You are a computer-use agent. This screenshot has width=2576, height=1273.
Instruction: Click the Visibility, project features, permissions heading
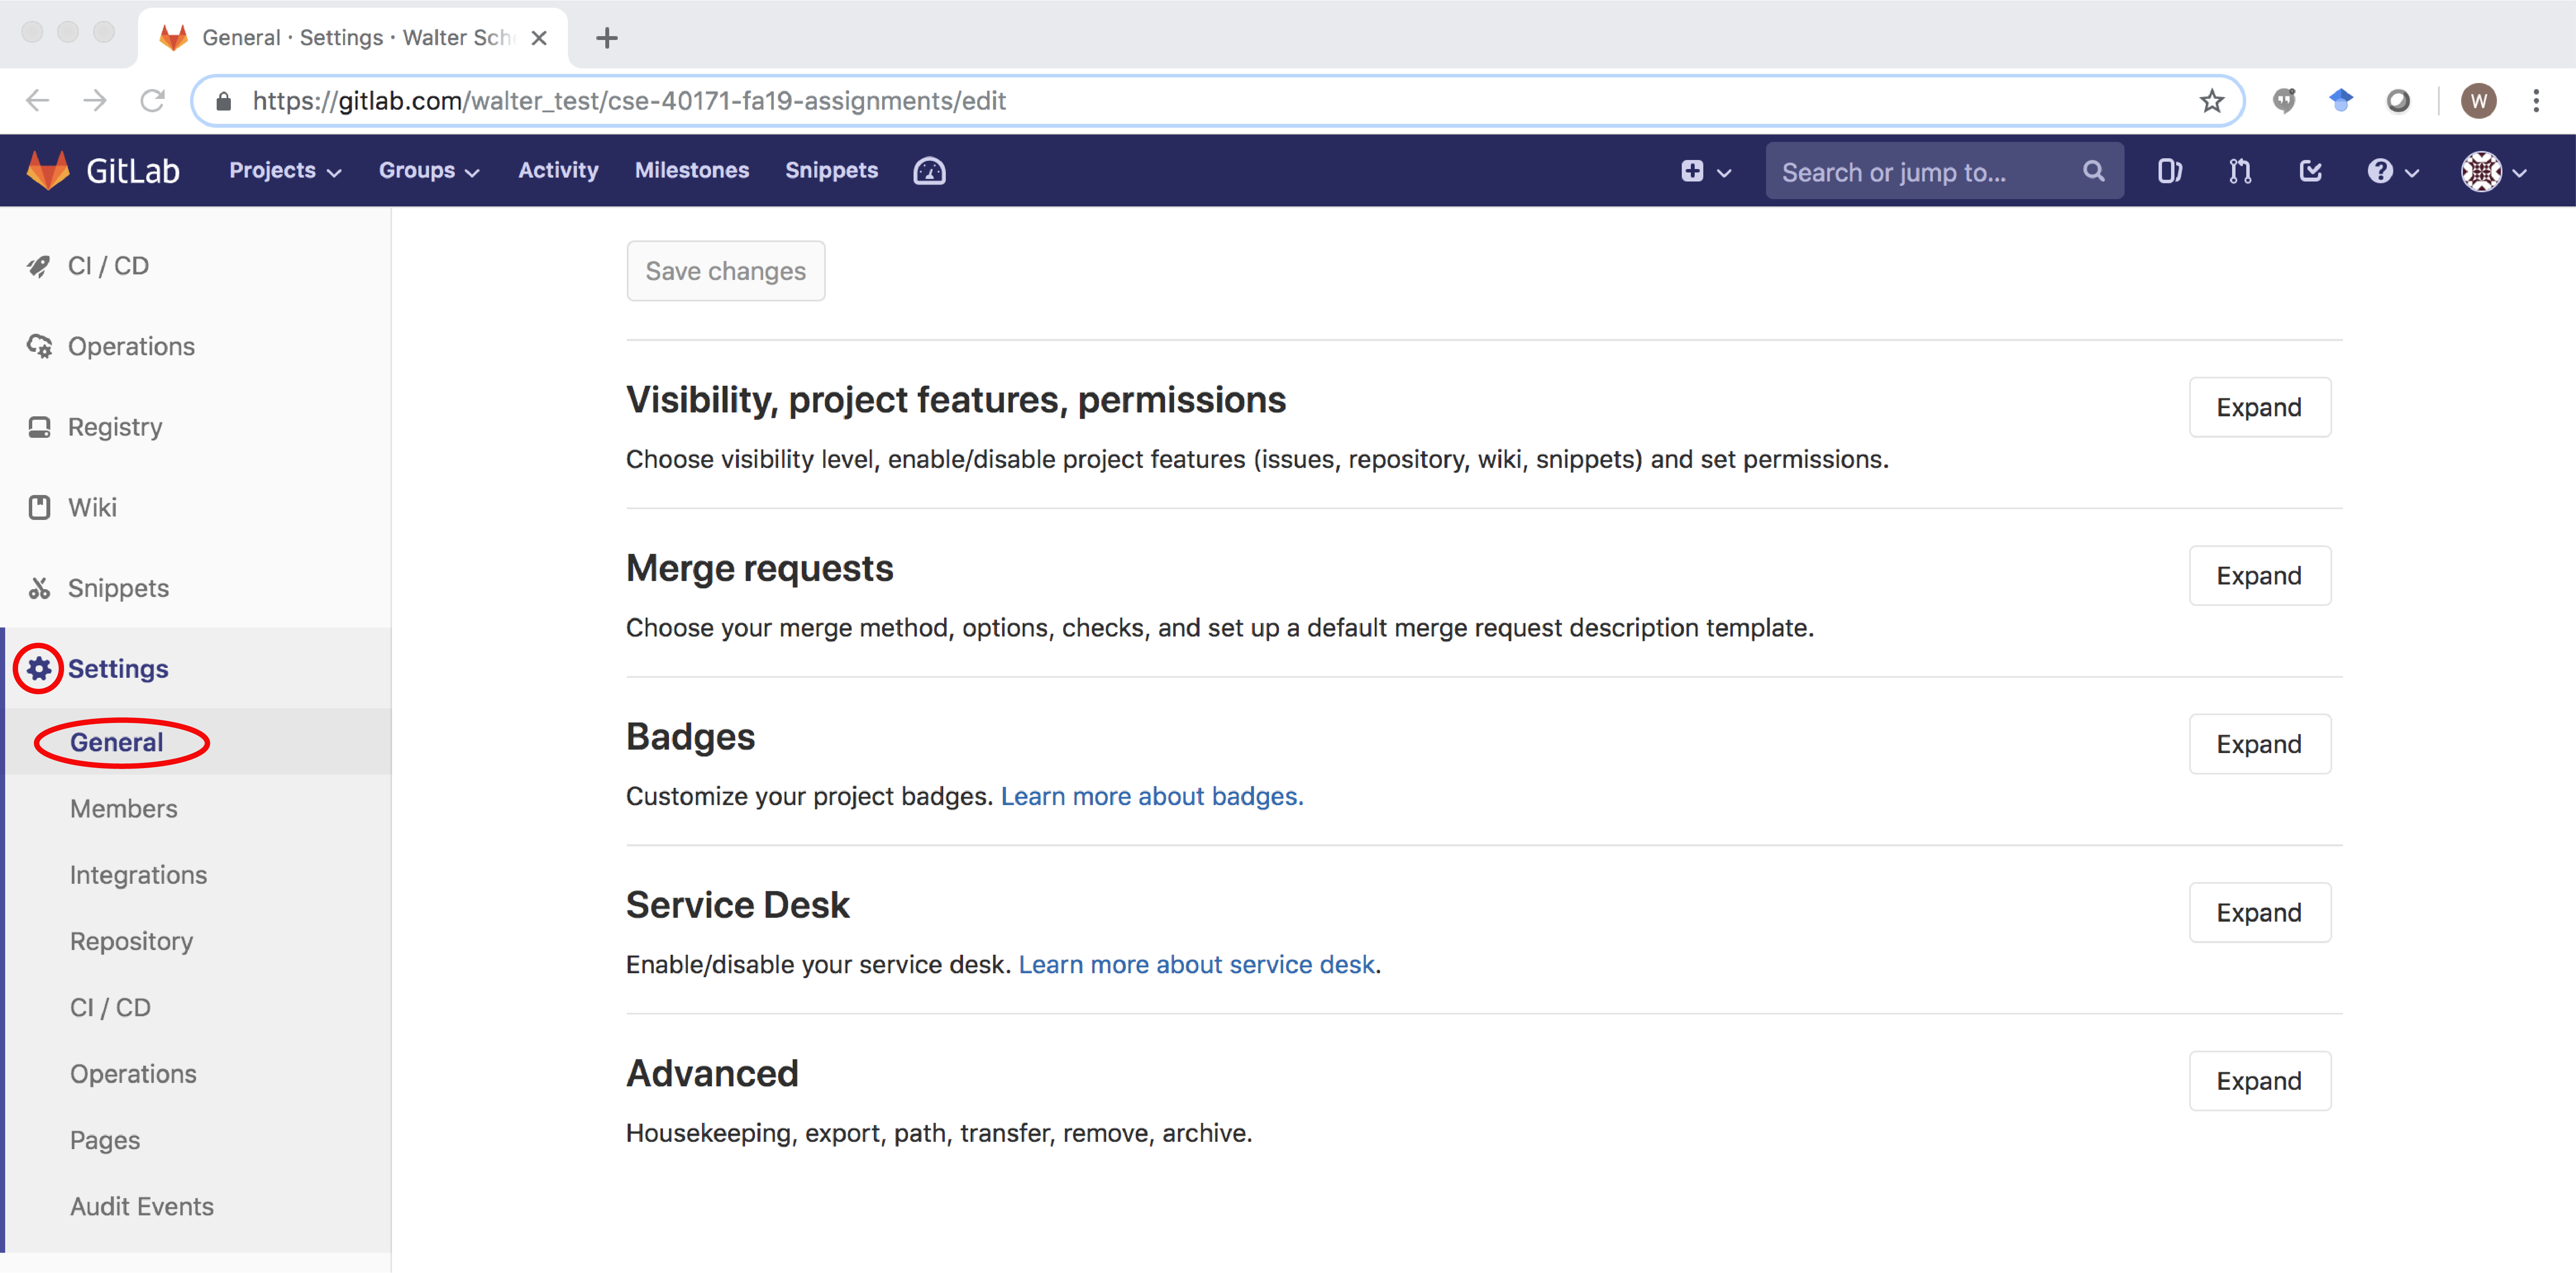tap(956, 400)
